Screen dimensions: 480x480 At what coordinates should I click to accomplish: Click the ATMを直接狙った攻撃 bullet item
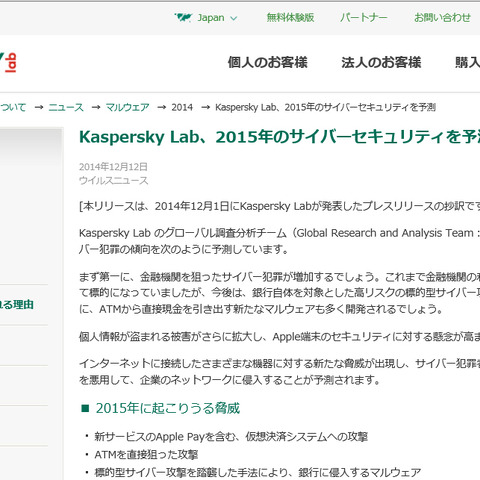point(146,455)
